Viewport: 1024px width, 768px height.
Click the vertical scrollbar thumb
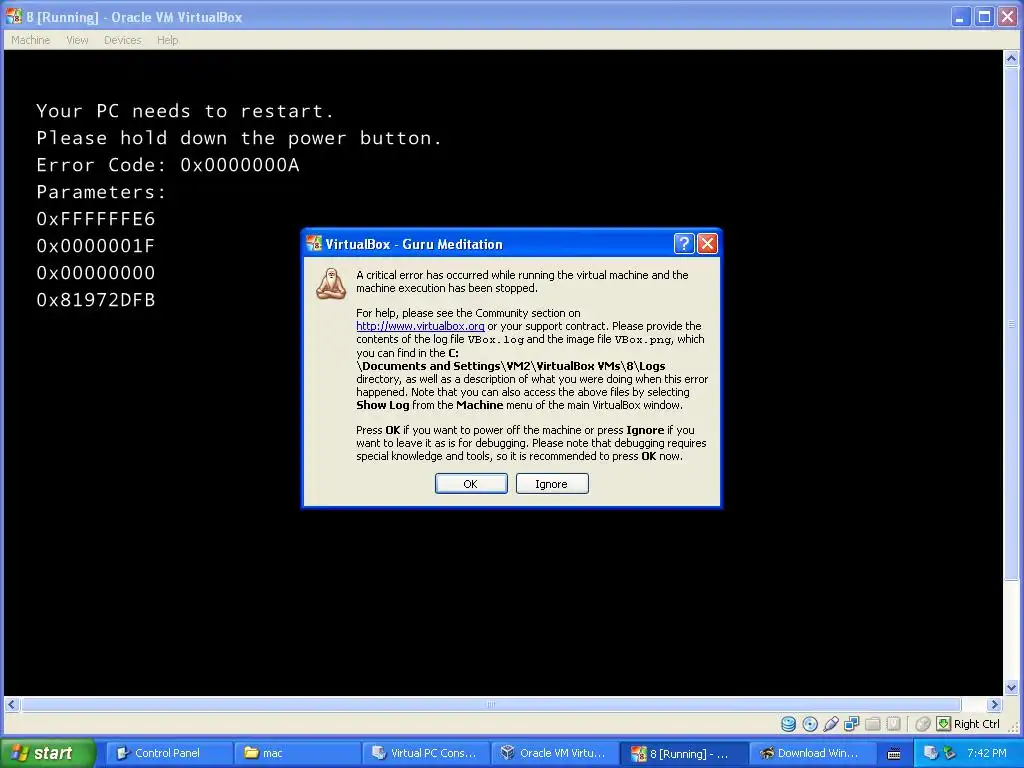1011,323
